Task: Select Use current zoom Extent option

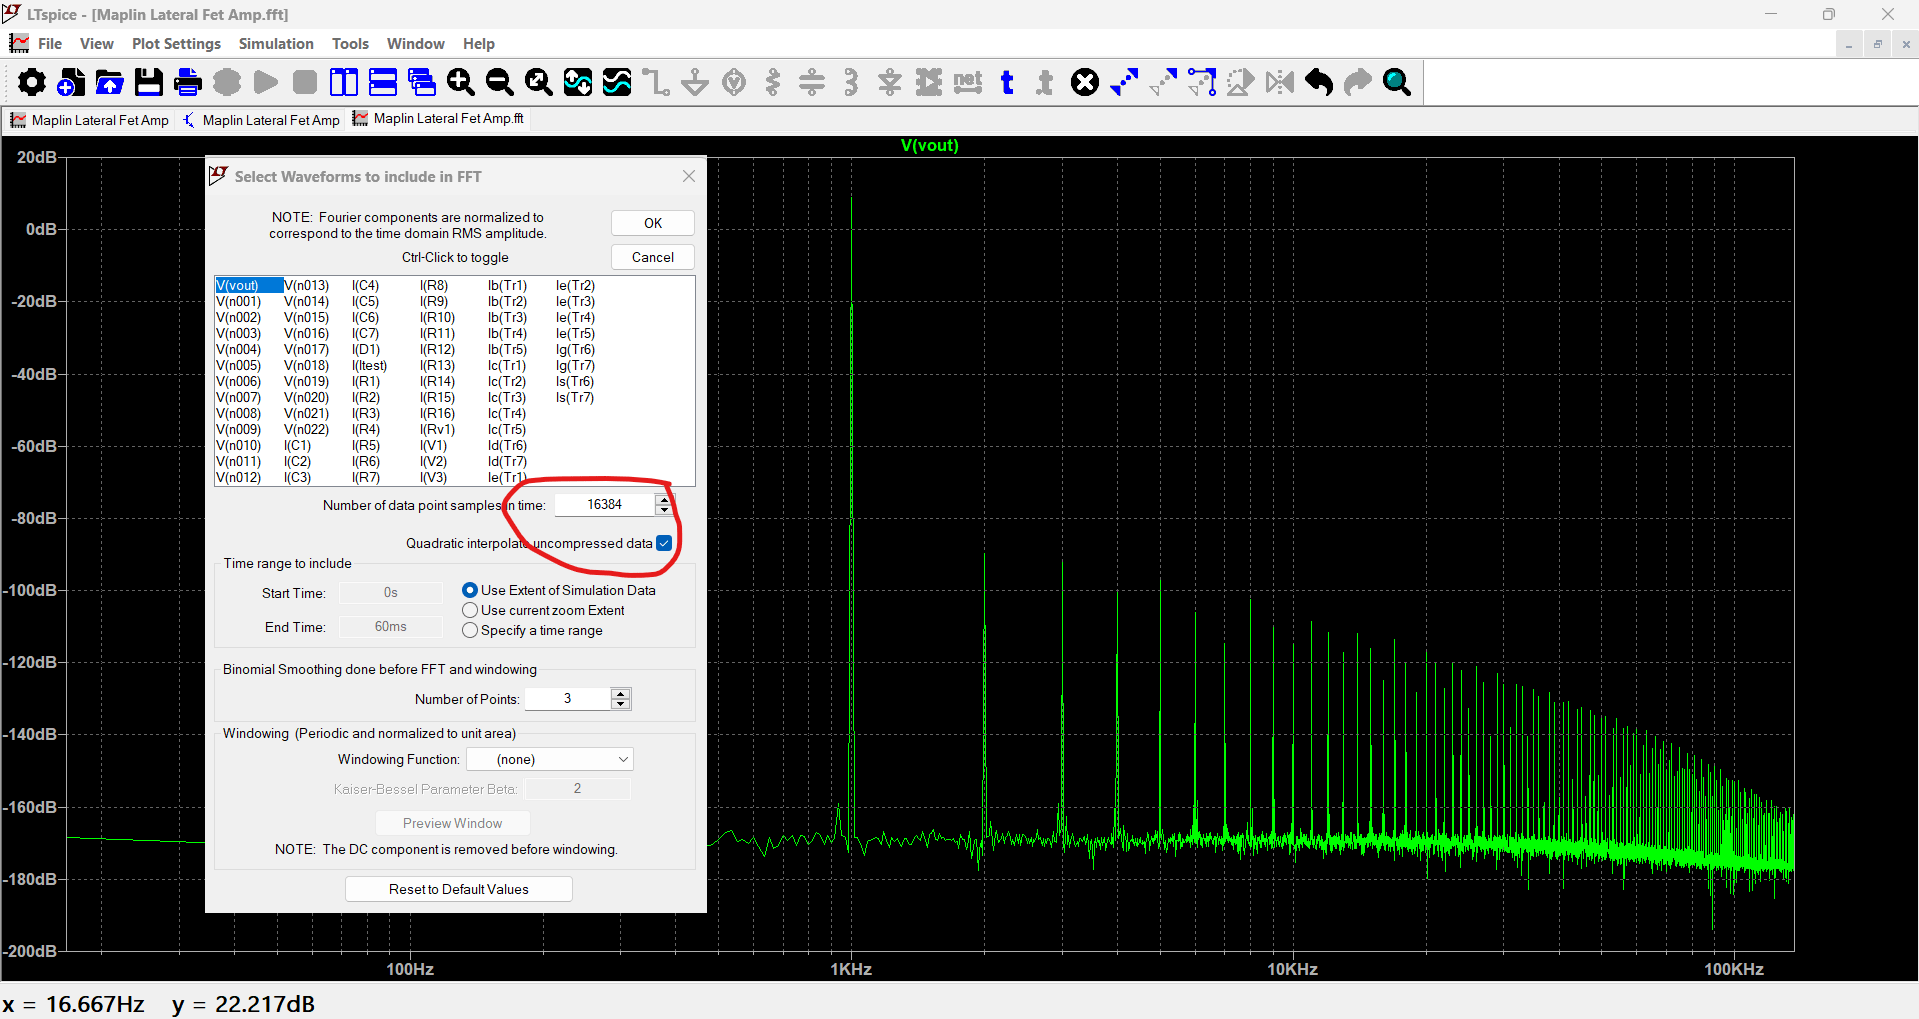Action: 544,610
